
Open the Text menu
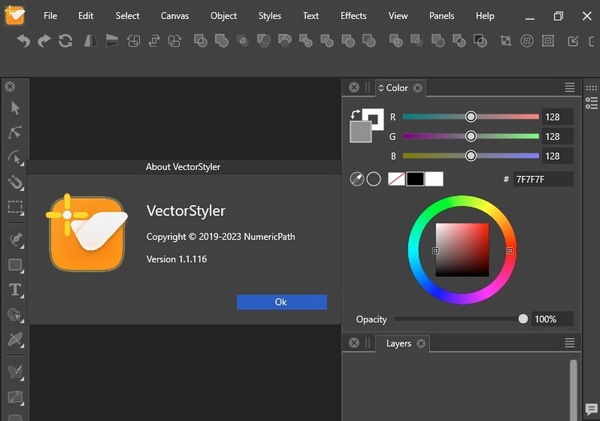pyautogui.click(x=311, y=16)
